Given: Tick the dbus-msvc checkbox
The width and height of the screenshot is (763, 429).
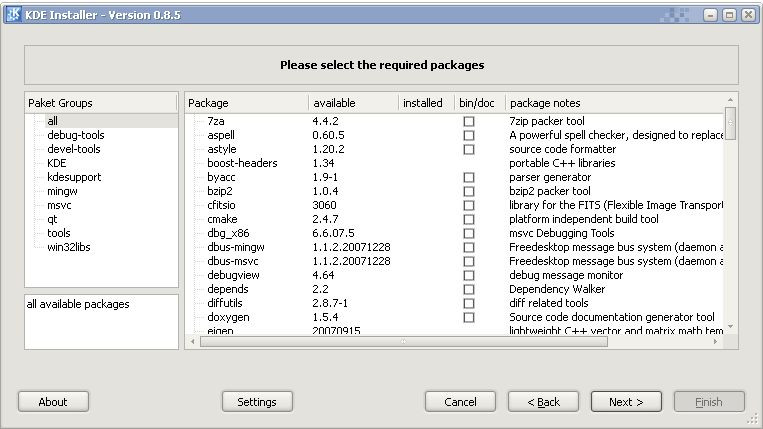Looking at the screenshot, I should coord(469,261).
